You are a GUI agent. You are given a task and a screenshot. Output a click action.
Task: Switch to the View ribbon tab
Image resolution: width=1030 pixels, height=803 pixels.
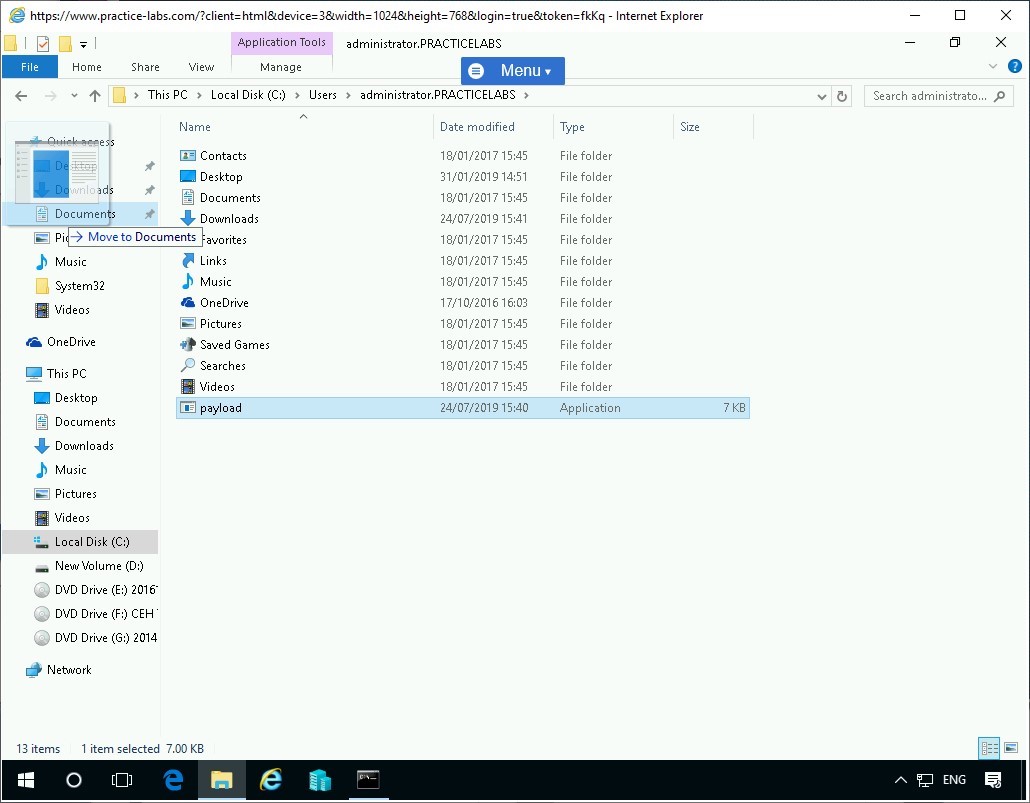(x=201, y=67)
